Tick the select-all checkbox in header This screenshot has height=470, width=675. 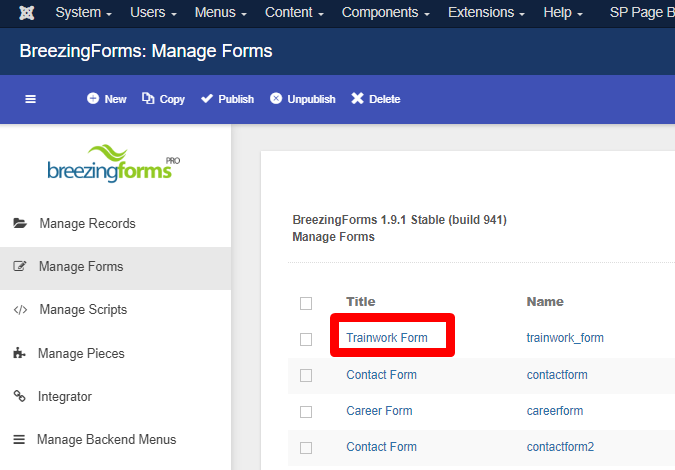click(x=306, y=303)
